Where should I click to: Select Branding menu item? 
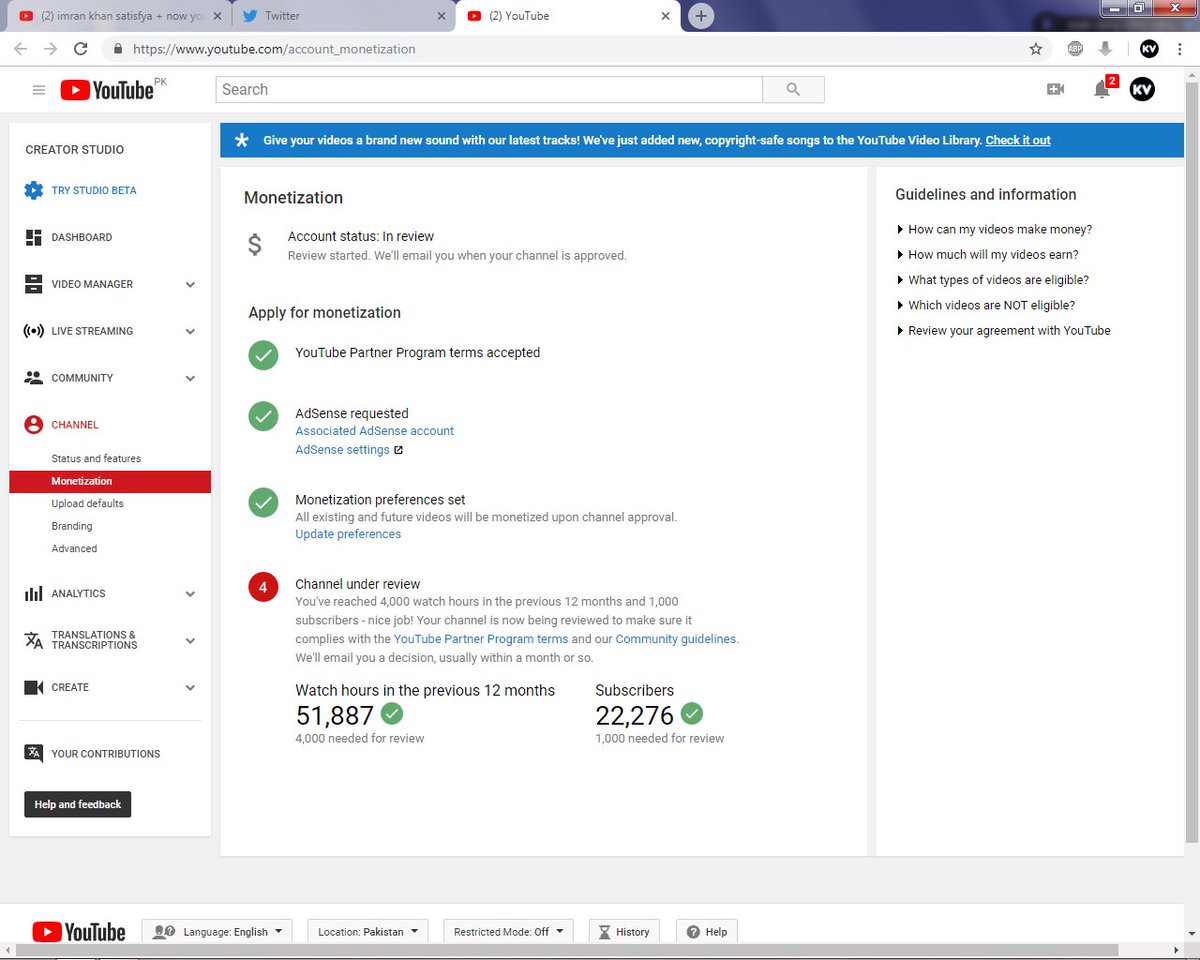point(72,526)
